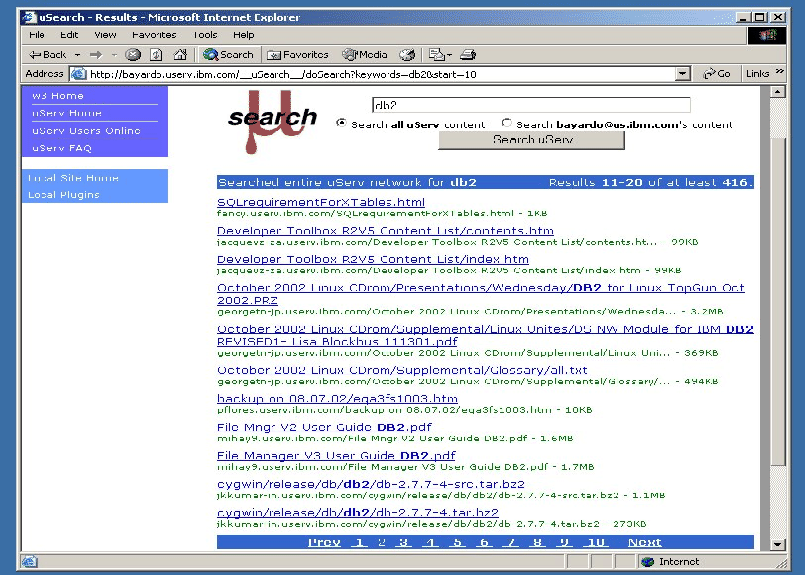Open the Media toolbar button
The image size is (805, 575).
tap(365, 54)
